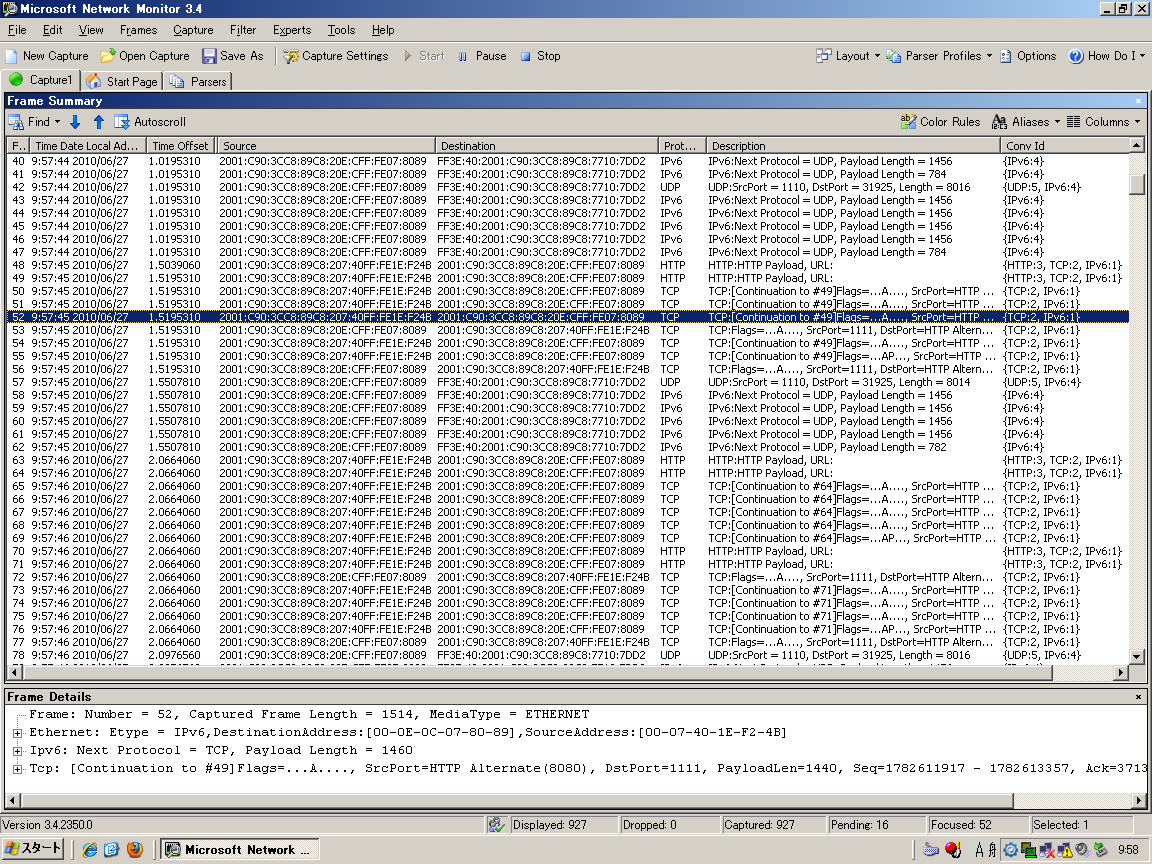1152x864 pixels.
Task: Select frame 78 UDP Length 8016 row
Action: (568, 655)
